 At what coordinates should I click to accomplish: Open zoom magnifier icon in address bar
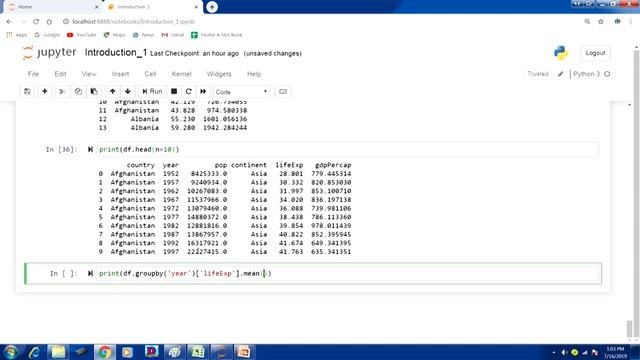[x=587, y=22]
